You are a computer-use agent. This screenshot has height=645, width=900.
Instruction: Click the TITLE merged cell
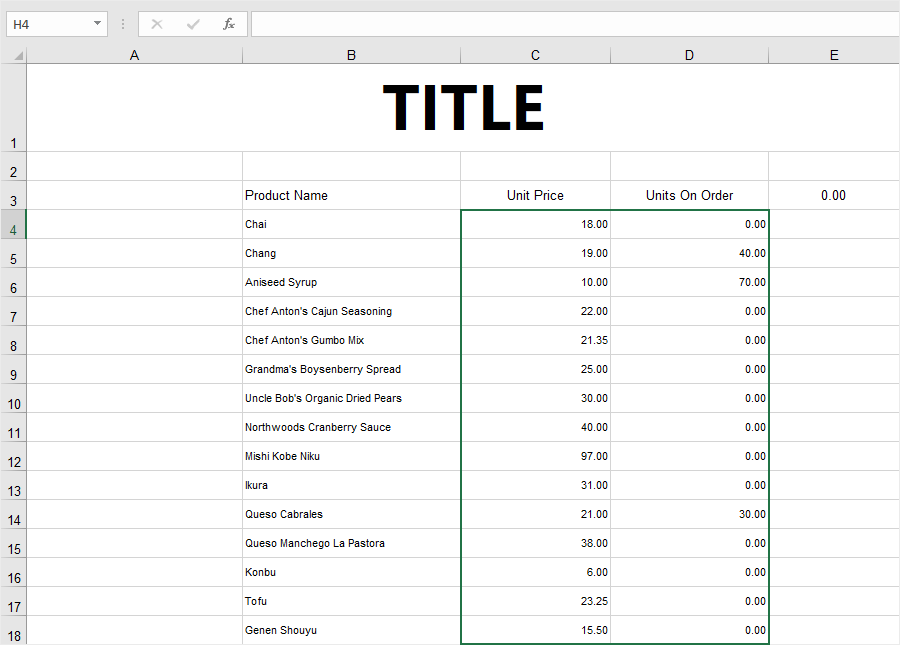463,107
